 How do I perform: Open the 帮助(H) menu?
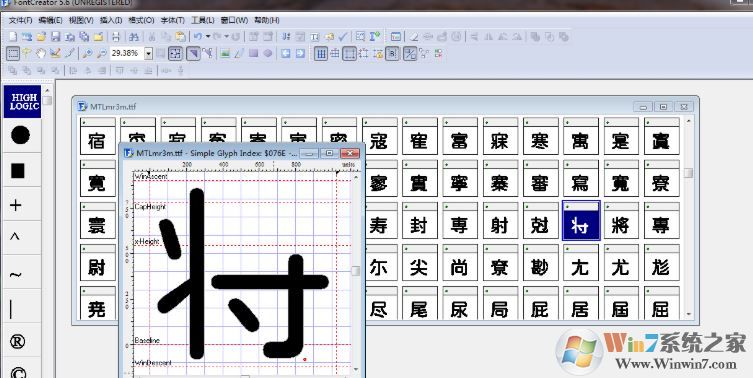pos(267,20)
